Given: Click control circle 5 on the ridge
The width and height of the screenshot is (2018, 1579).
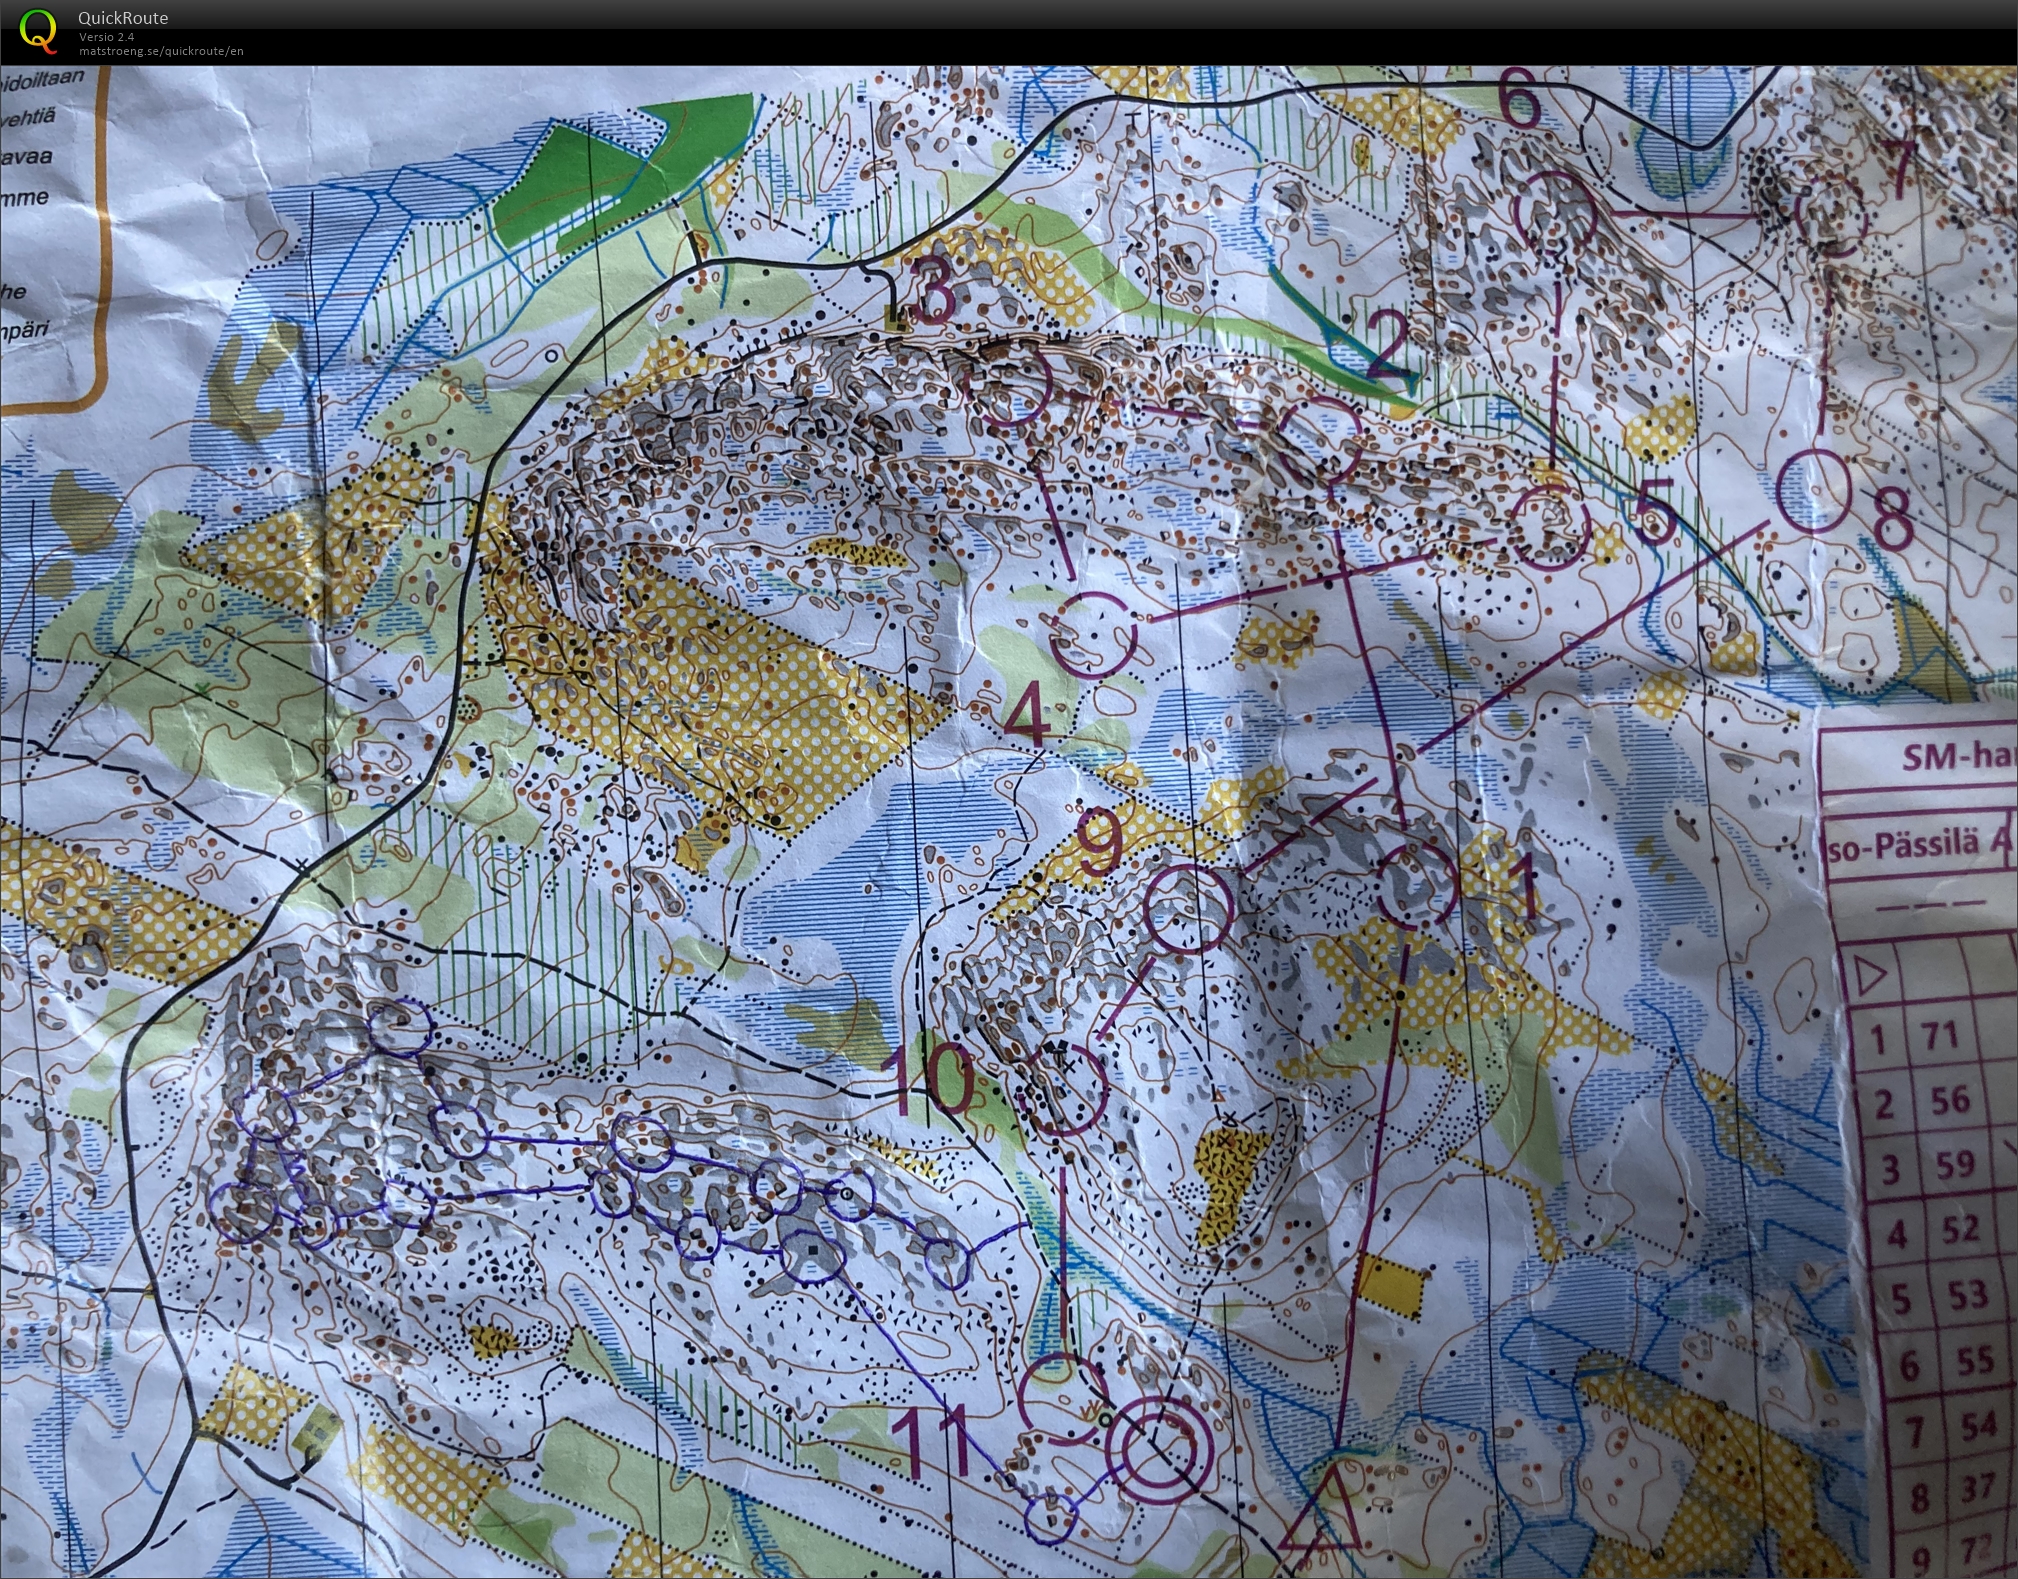Looking at the screenshot, I should click(x=1548, y=526).
